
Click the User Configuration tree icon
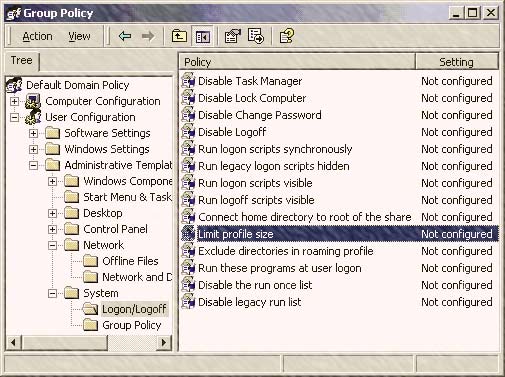pyautogui.click(x=33, y=117)
